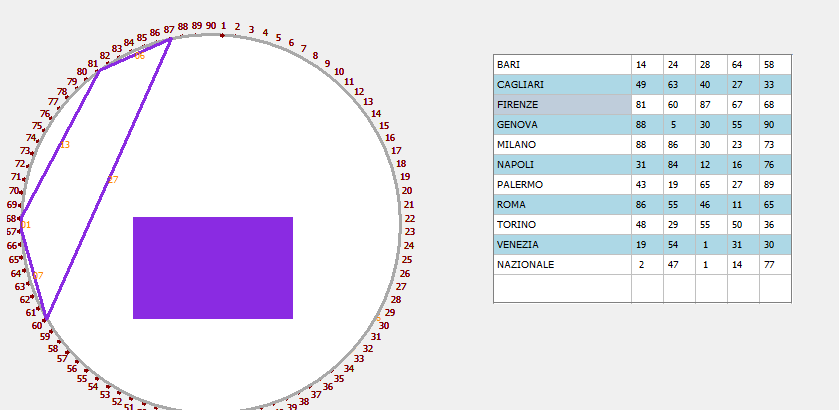Click number 87 on the circle rim
The height and width of the screenshot is (410, 839).
point(169,29)
